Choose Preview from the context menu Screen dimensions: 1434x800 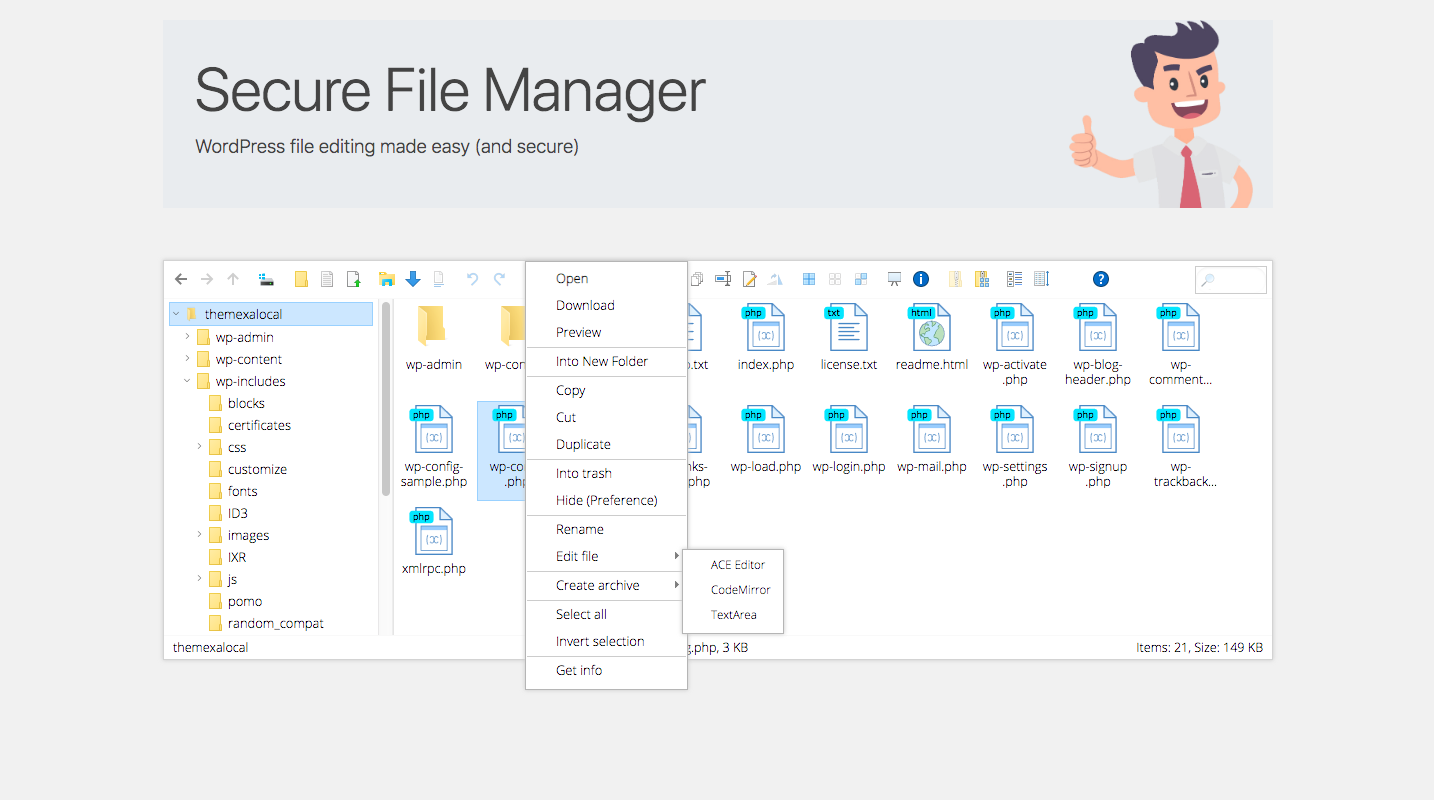[606, 332]
